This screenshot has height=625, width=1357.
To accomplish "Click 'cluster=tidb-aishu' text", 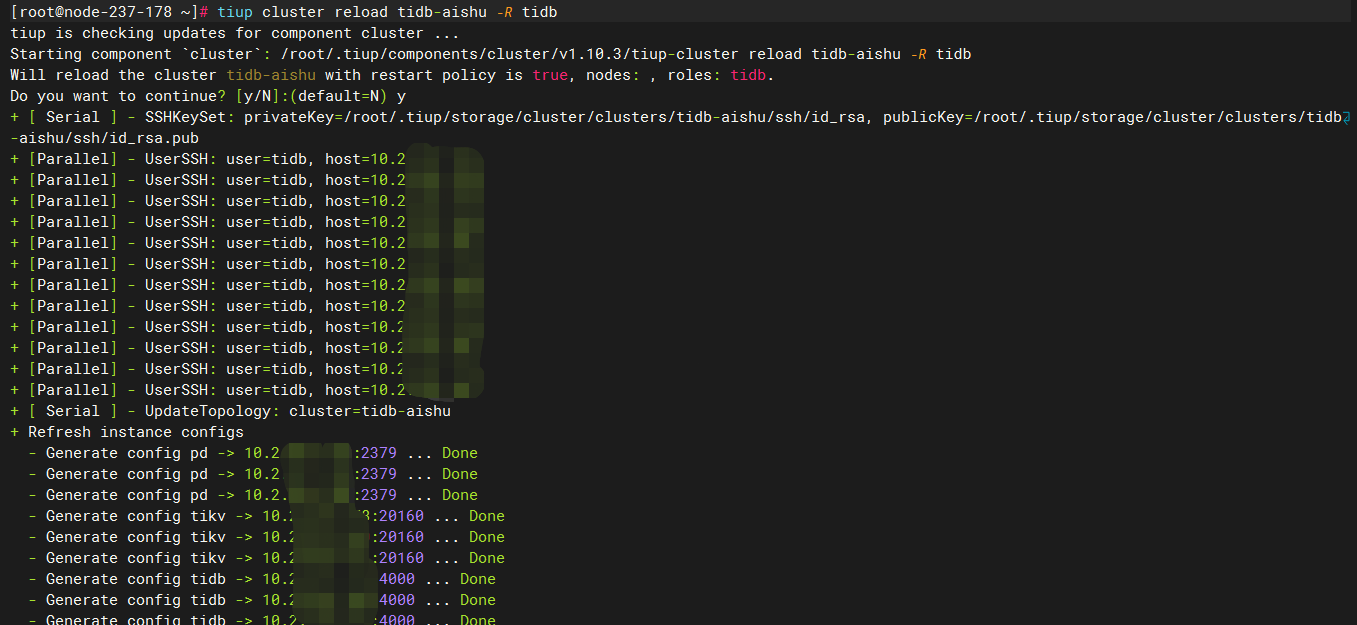I will pos(370,411).
